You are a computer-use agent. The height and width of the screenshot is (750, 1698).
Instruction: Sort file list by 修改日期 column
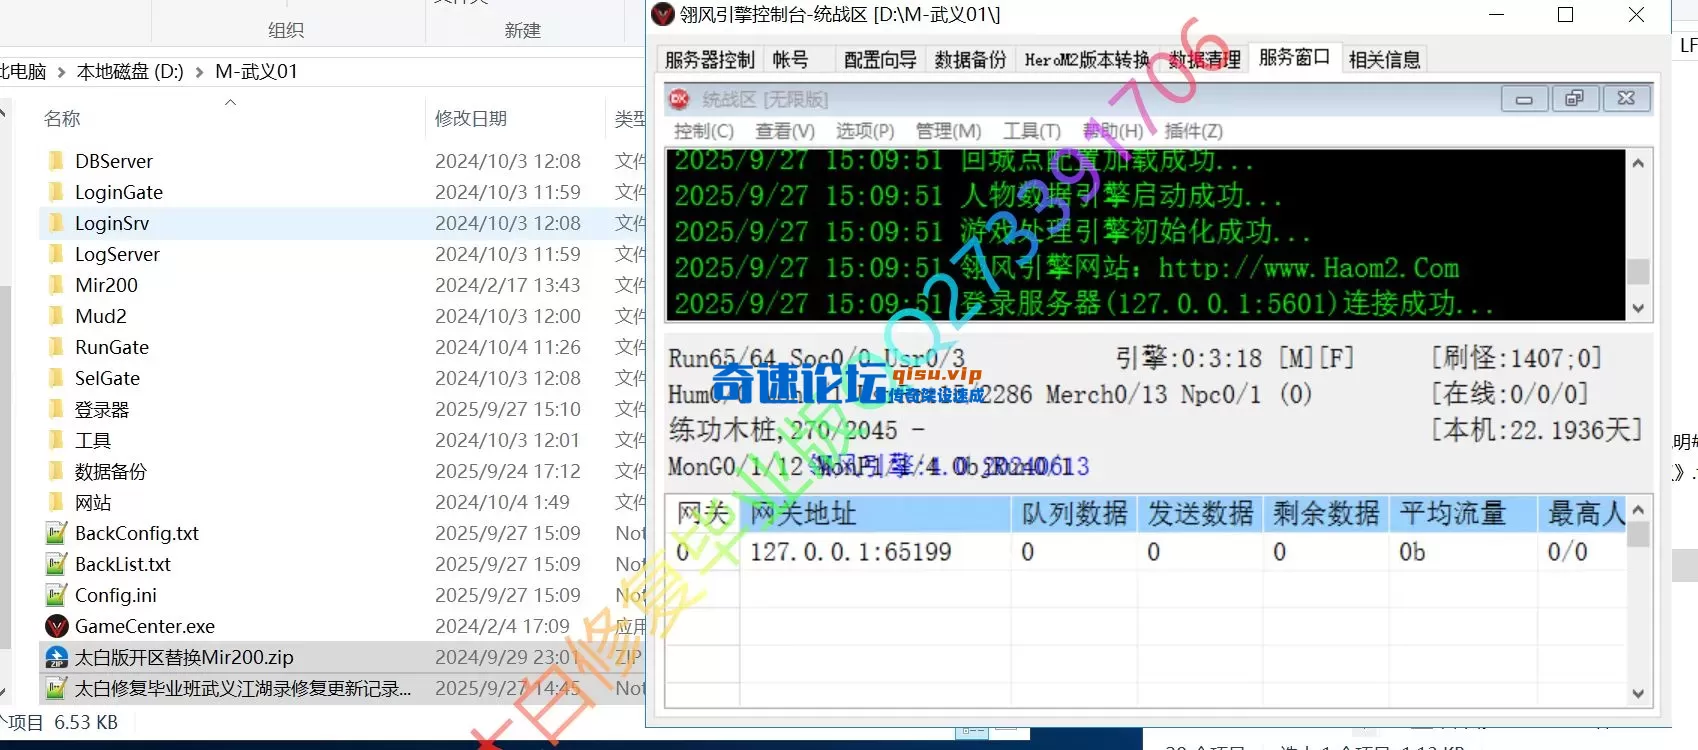tap(471, 119)
